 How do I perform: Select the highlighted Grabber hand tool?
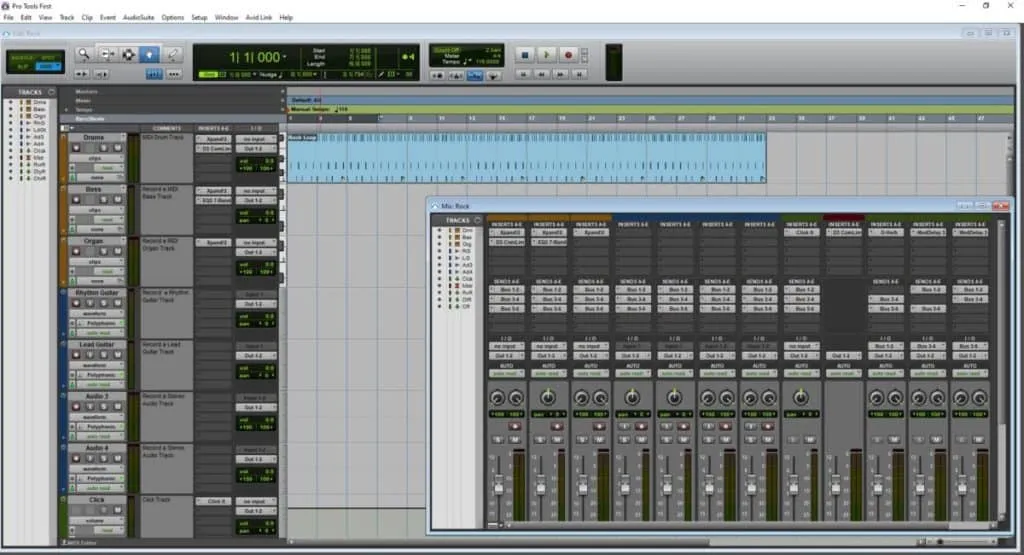(150, 55)
